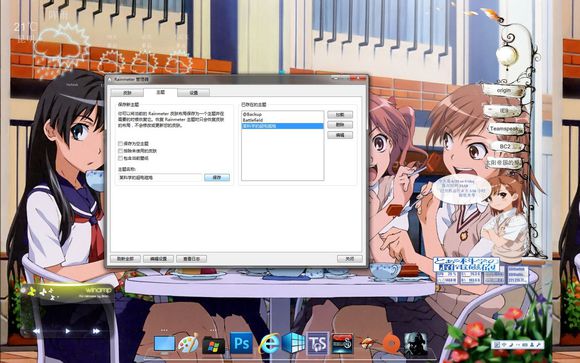
Task: Open the Windows-logo folder dock icon
Action: pos(213,346)
